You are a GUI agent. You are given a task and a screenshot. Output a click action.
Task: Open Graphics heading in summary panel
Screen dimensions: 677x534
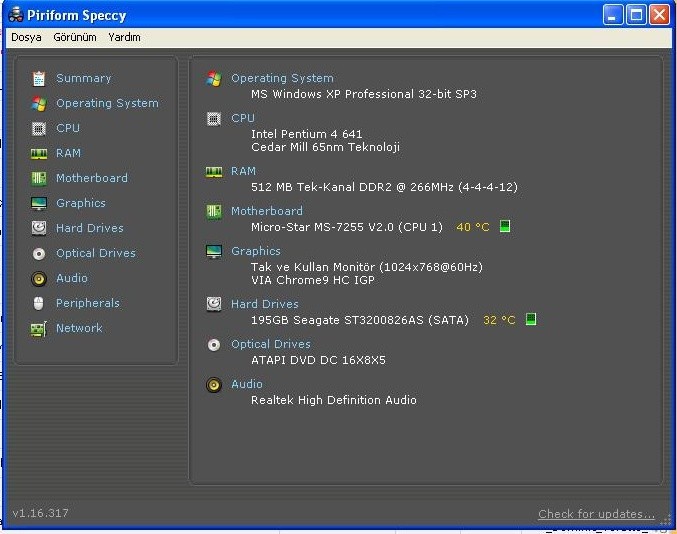click(256, 251)
